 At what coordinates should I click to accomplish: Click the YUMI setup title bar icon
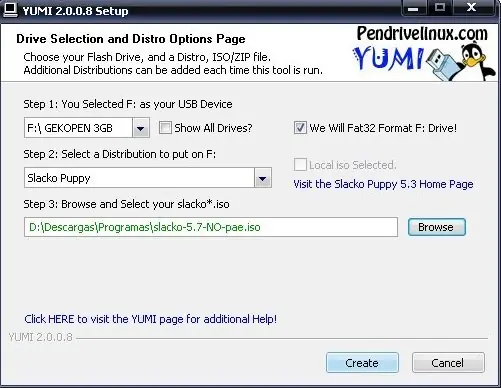10,10
